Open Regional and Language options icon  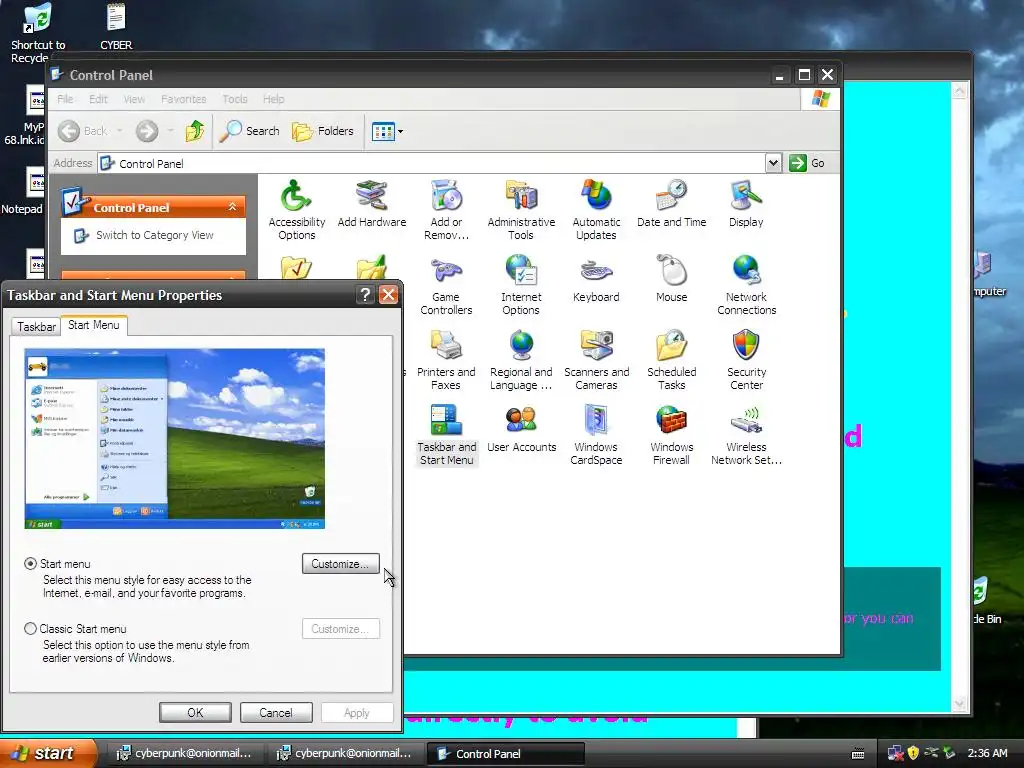pyautogui.click(x=521, y=360)
